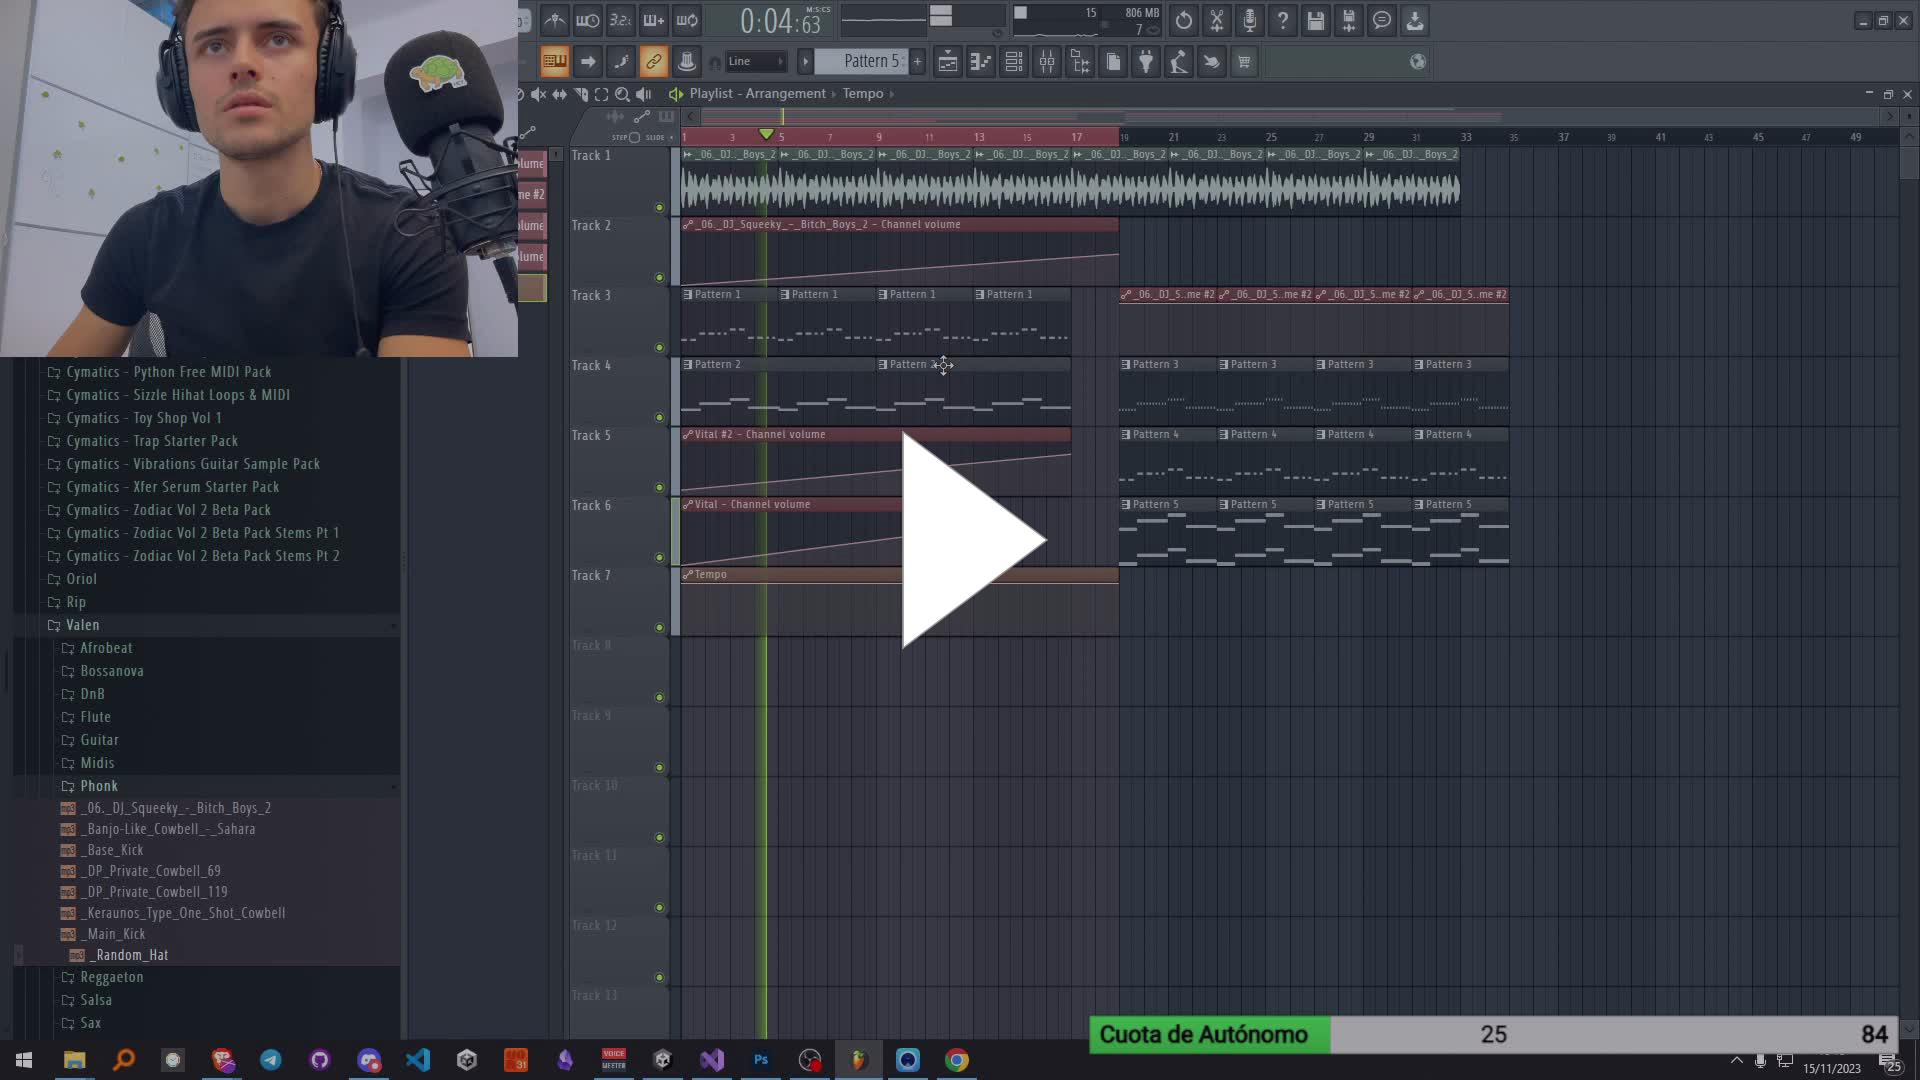Select the _Main_Kick sample
The image size is (1920, 1080).
click(x=115, y=934)
